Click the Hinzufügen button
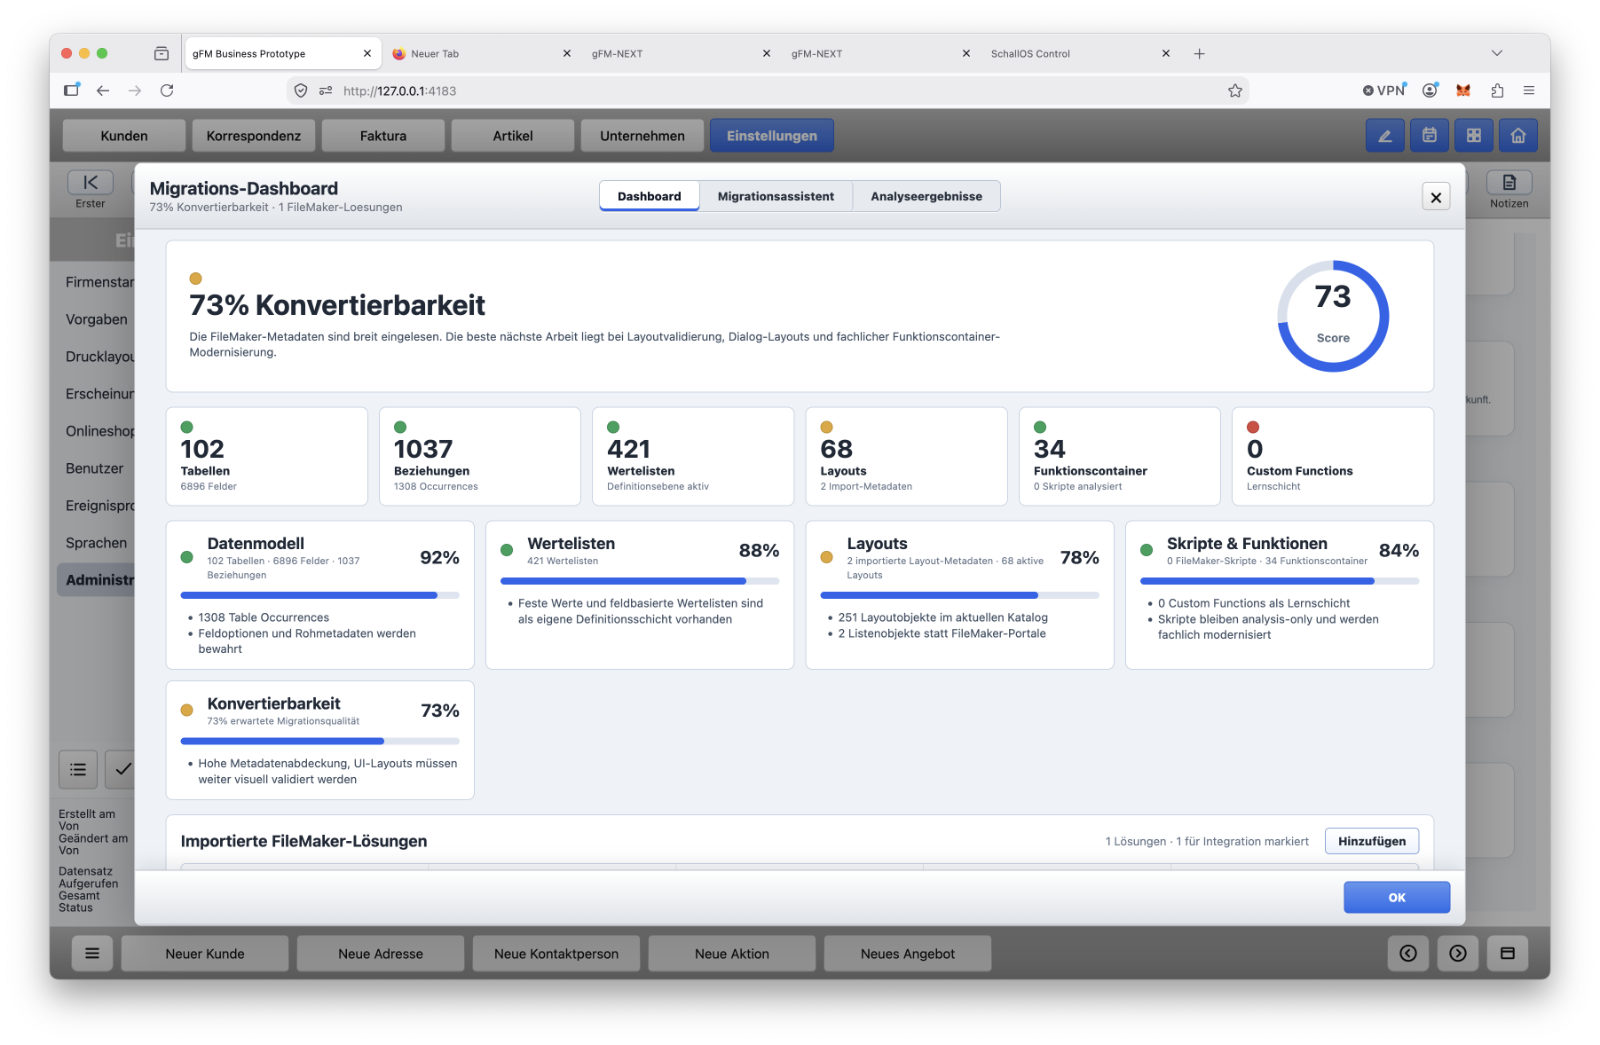Screen dimensions: 1600x1045 point(1371,841)
